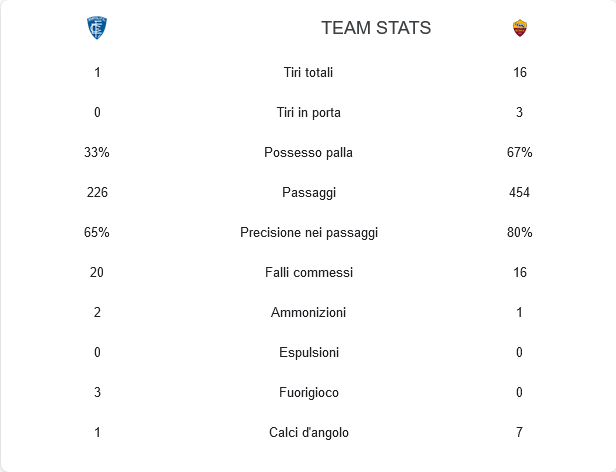
Task: Click Roma's 67% possession value
Action: pos(519,152)
